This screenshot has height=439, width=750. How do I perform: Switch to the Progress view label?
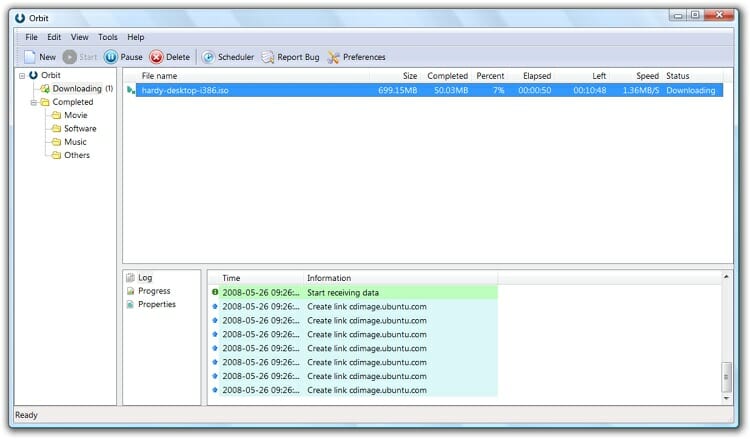[154, 291]
